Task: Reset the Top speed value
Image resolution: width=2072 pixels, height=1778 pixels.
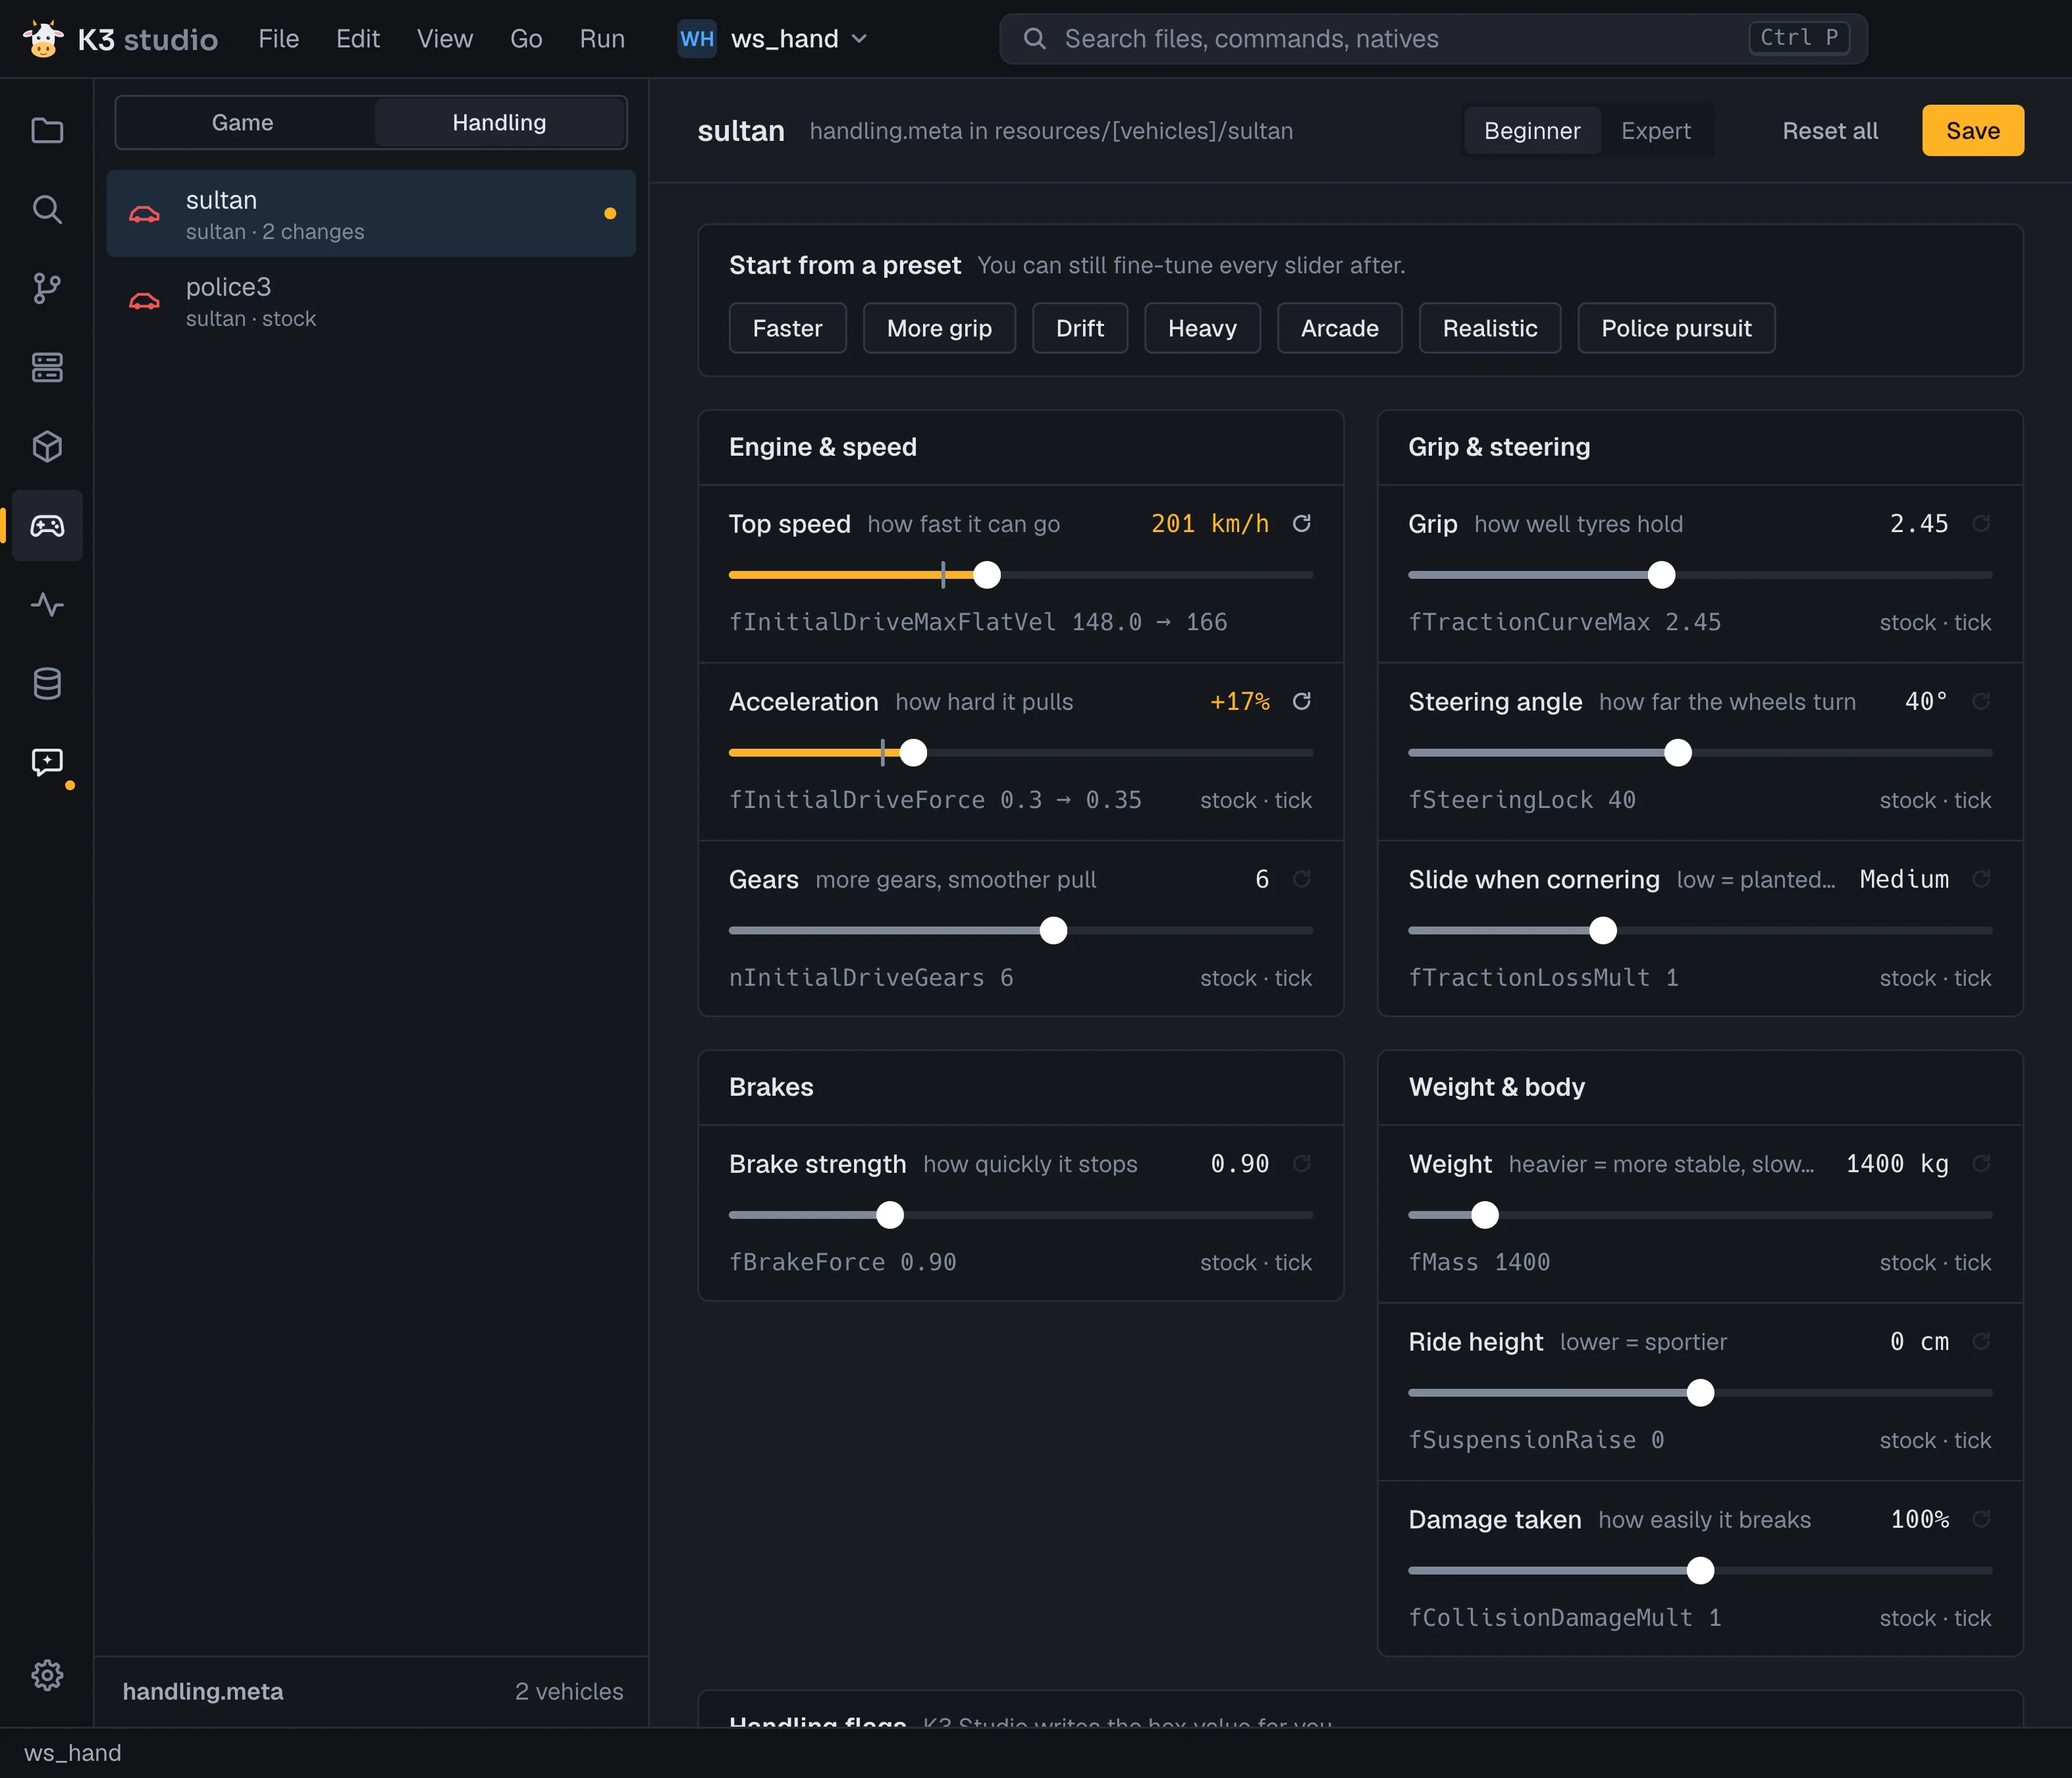Action: point(1301,524)
